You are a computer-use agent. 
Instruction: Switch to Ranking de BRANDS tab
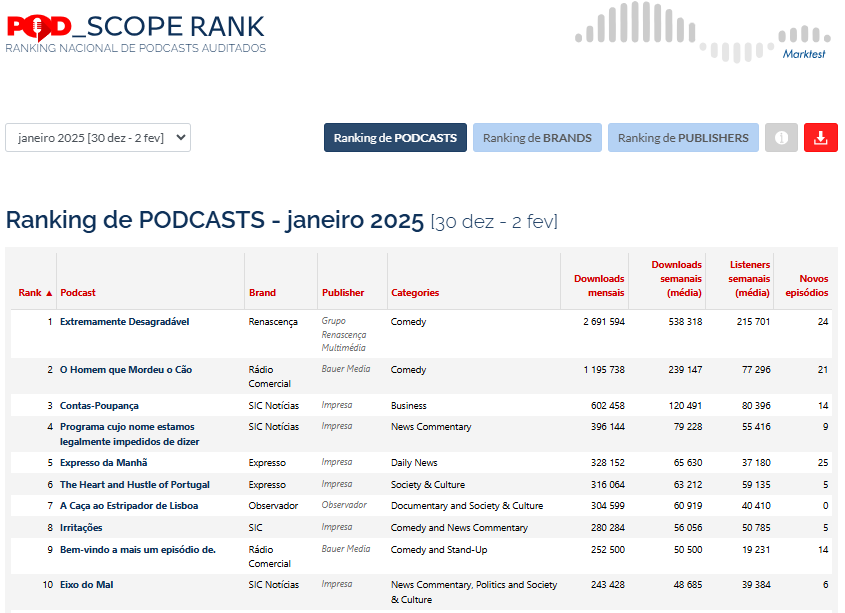coord(537,138)
